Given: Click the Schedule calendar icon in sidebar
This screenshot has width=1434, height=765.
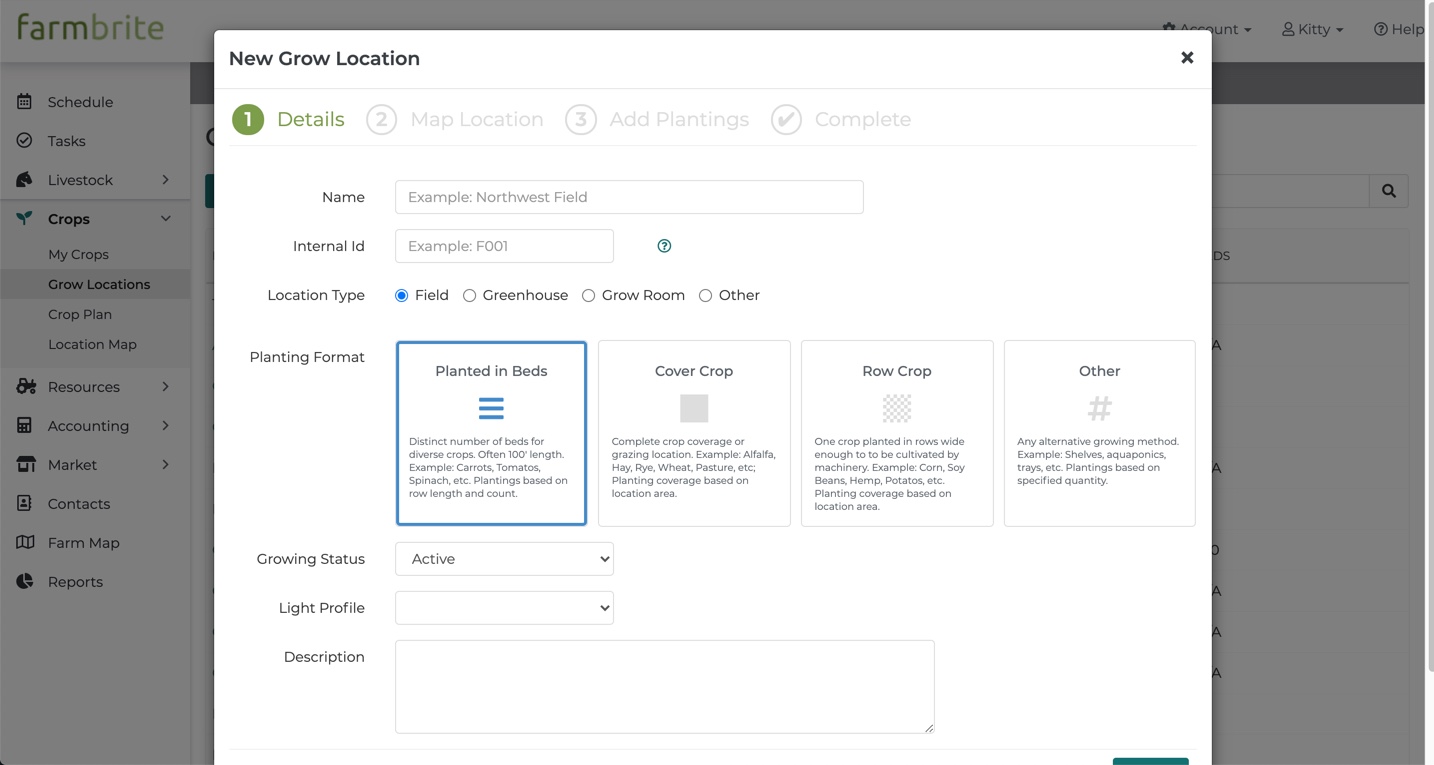Looking at the screenshot, I should coord(25,102).
